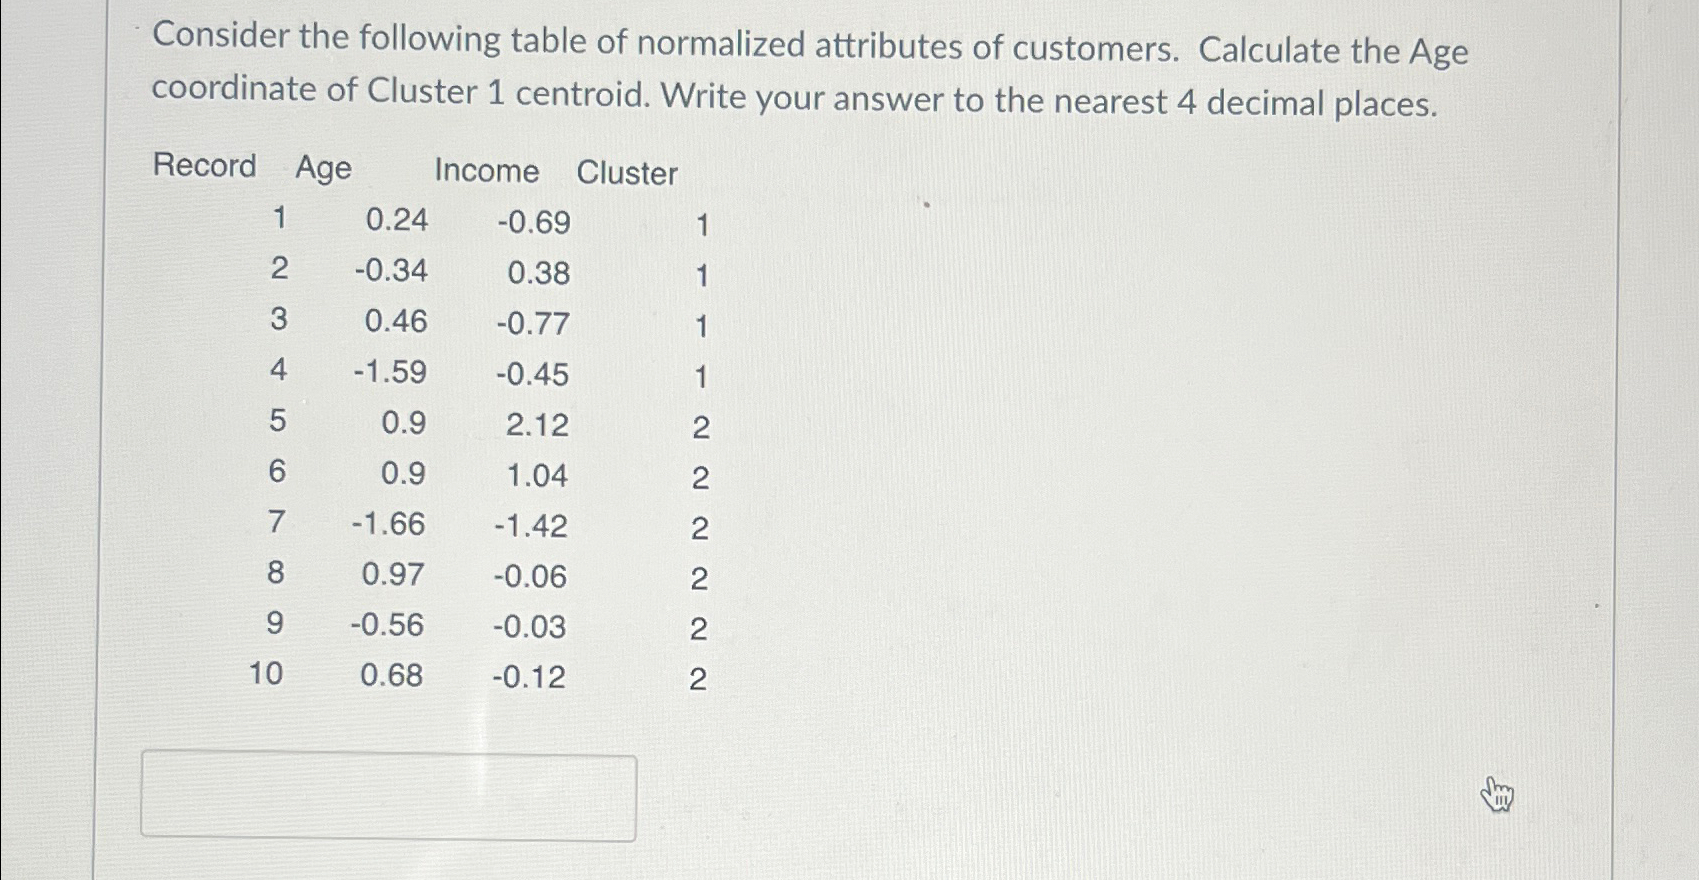1699x880 pixels.
Task: Select Age value -1.66 in record 7
Action: (388, 524)
